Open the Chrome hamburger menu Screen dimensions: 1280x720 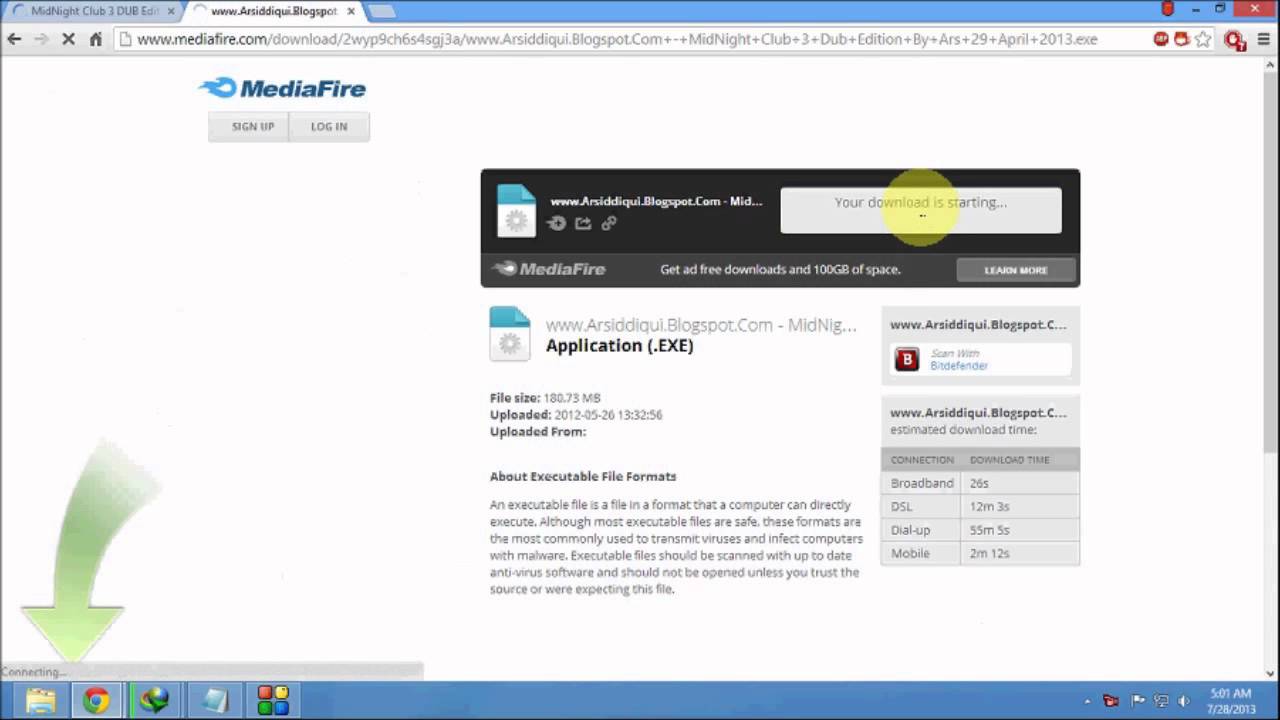click(x=1262, y=39)
